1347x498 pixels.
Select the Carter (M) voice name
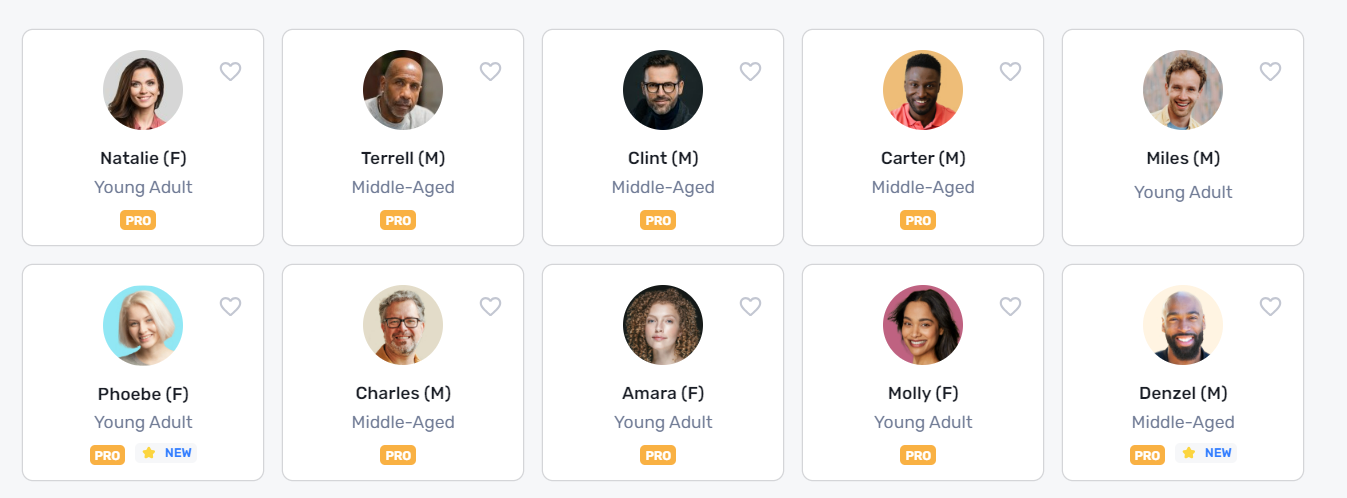click(923, 158)
